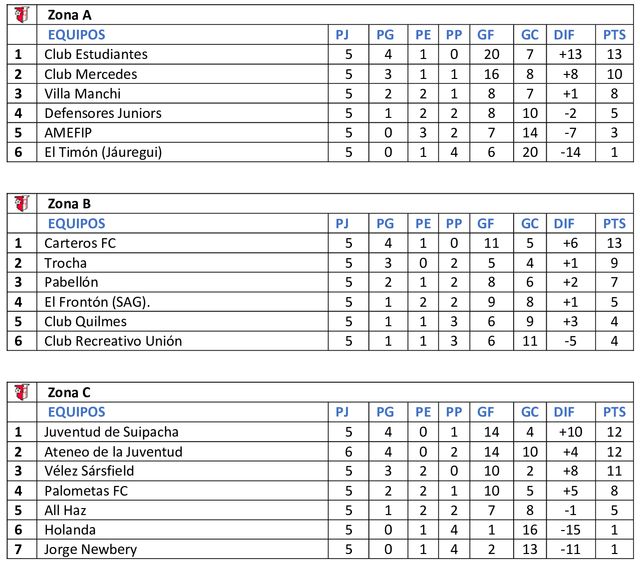Select the El Timón (Jáuregui) row name

pyautogui.click(x=103, y=152)
